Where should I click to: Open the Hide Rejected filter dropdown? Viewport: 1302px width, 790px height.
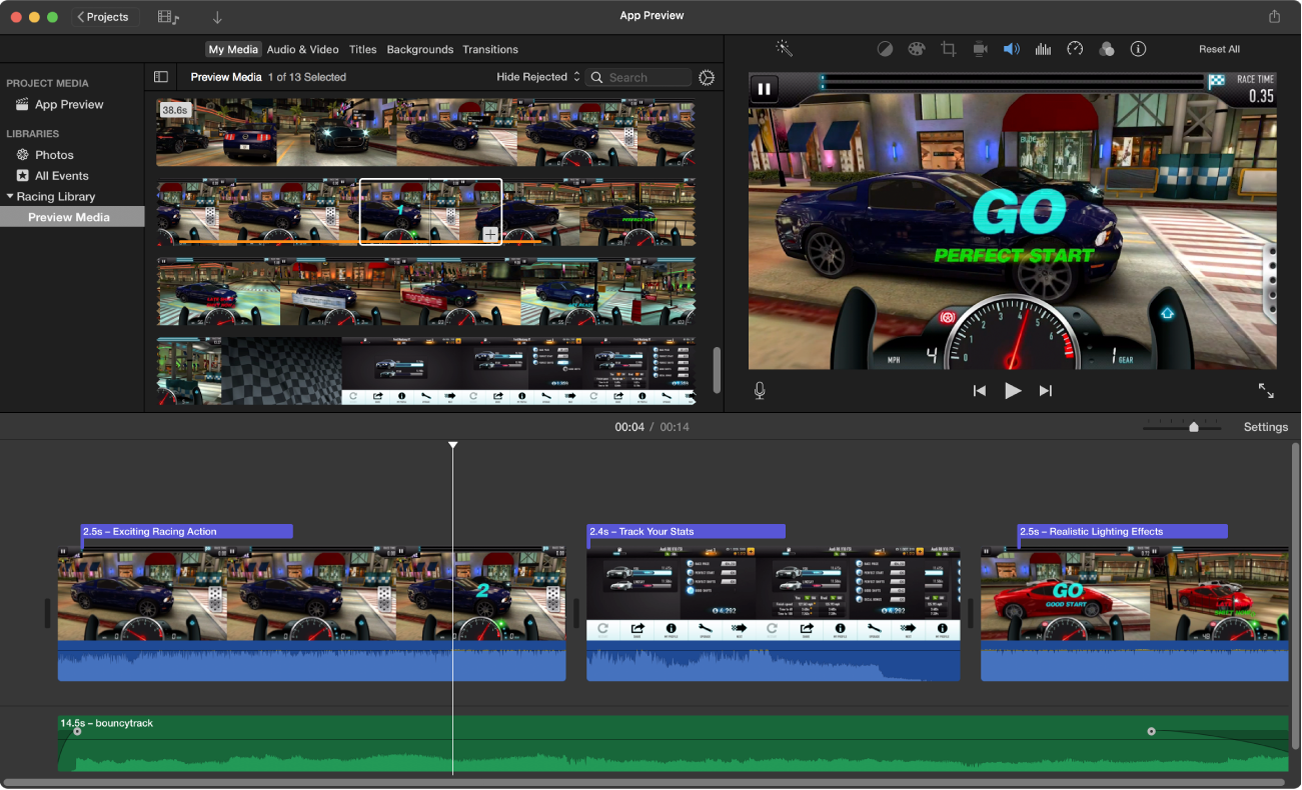[538, 77]
